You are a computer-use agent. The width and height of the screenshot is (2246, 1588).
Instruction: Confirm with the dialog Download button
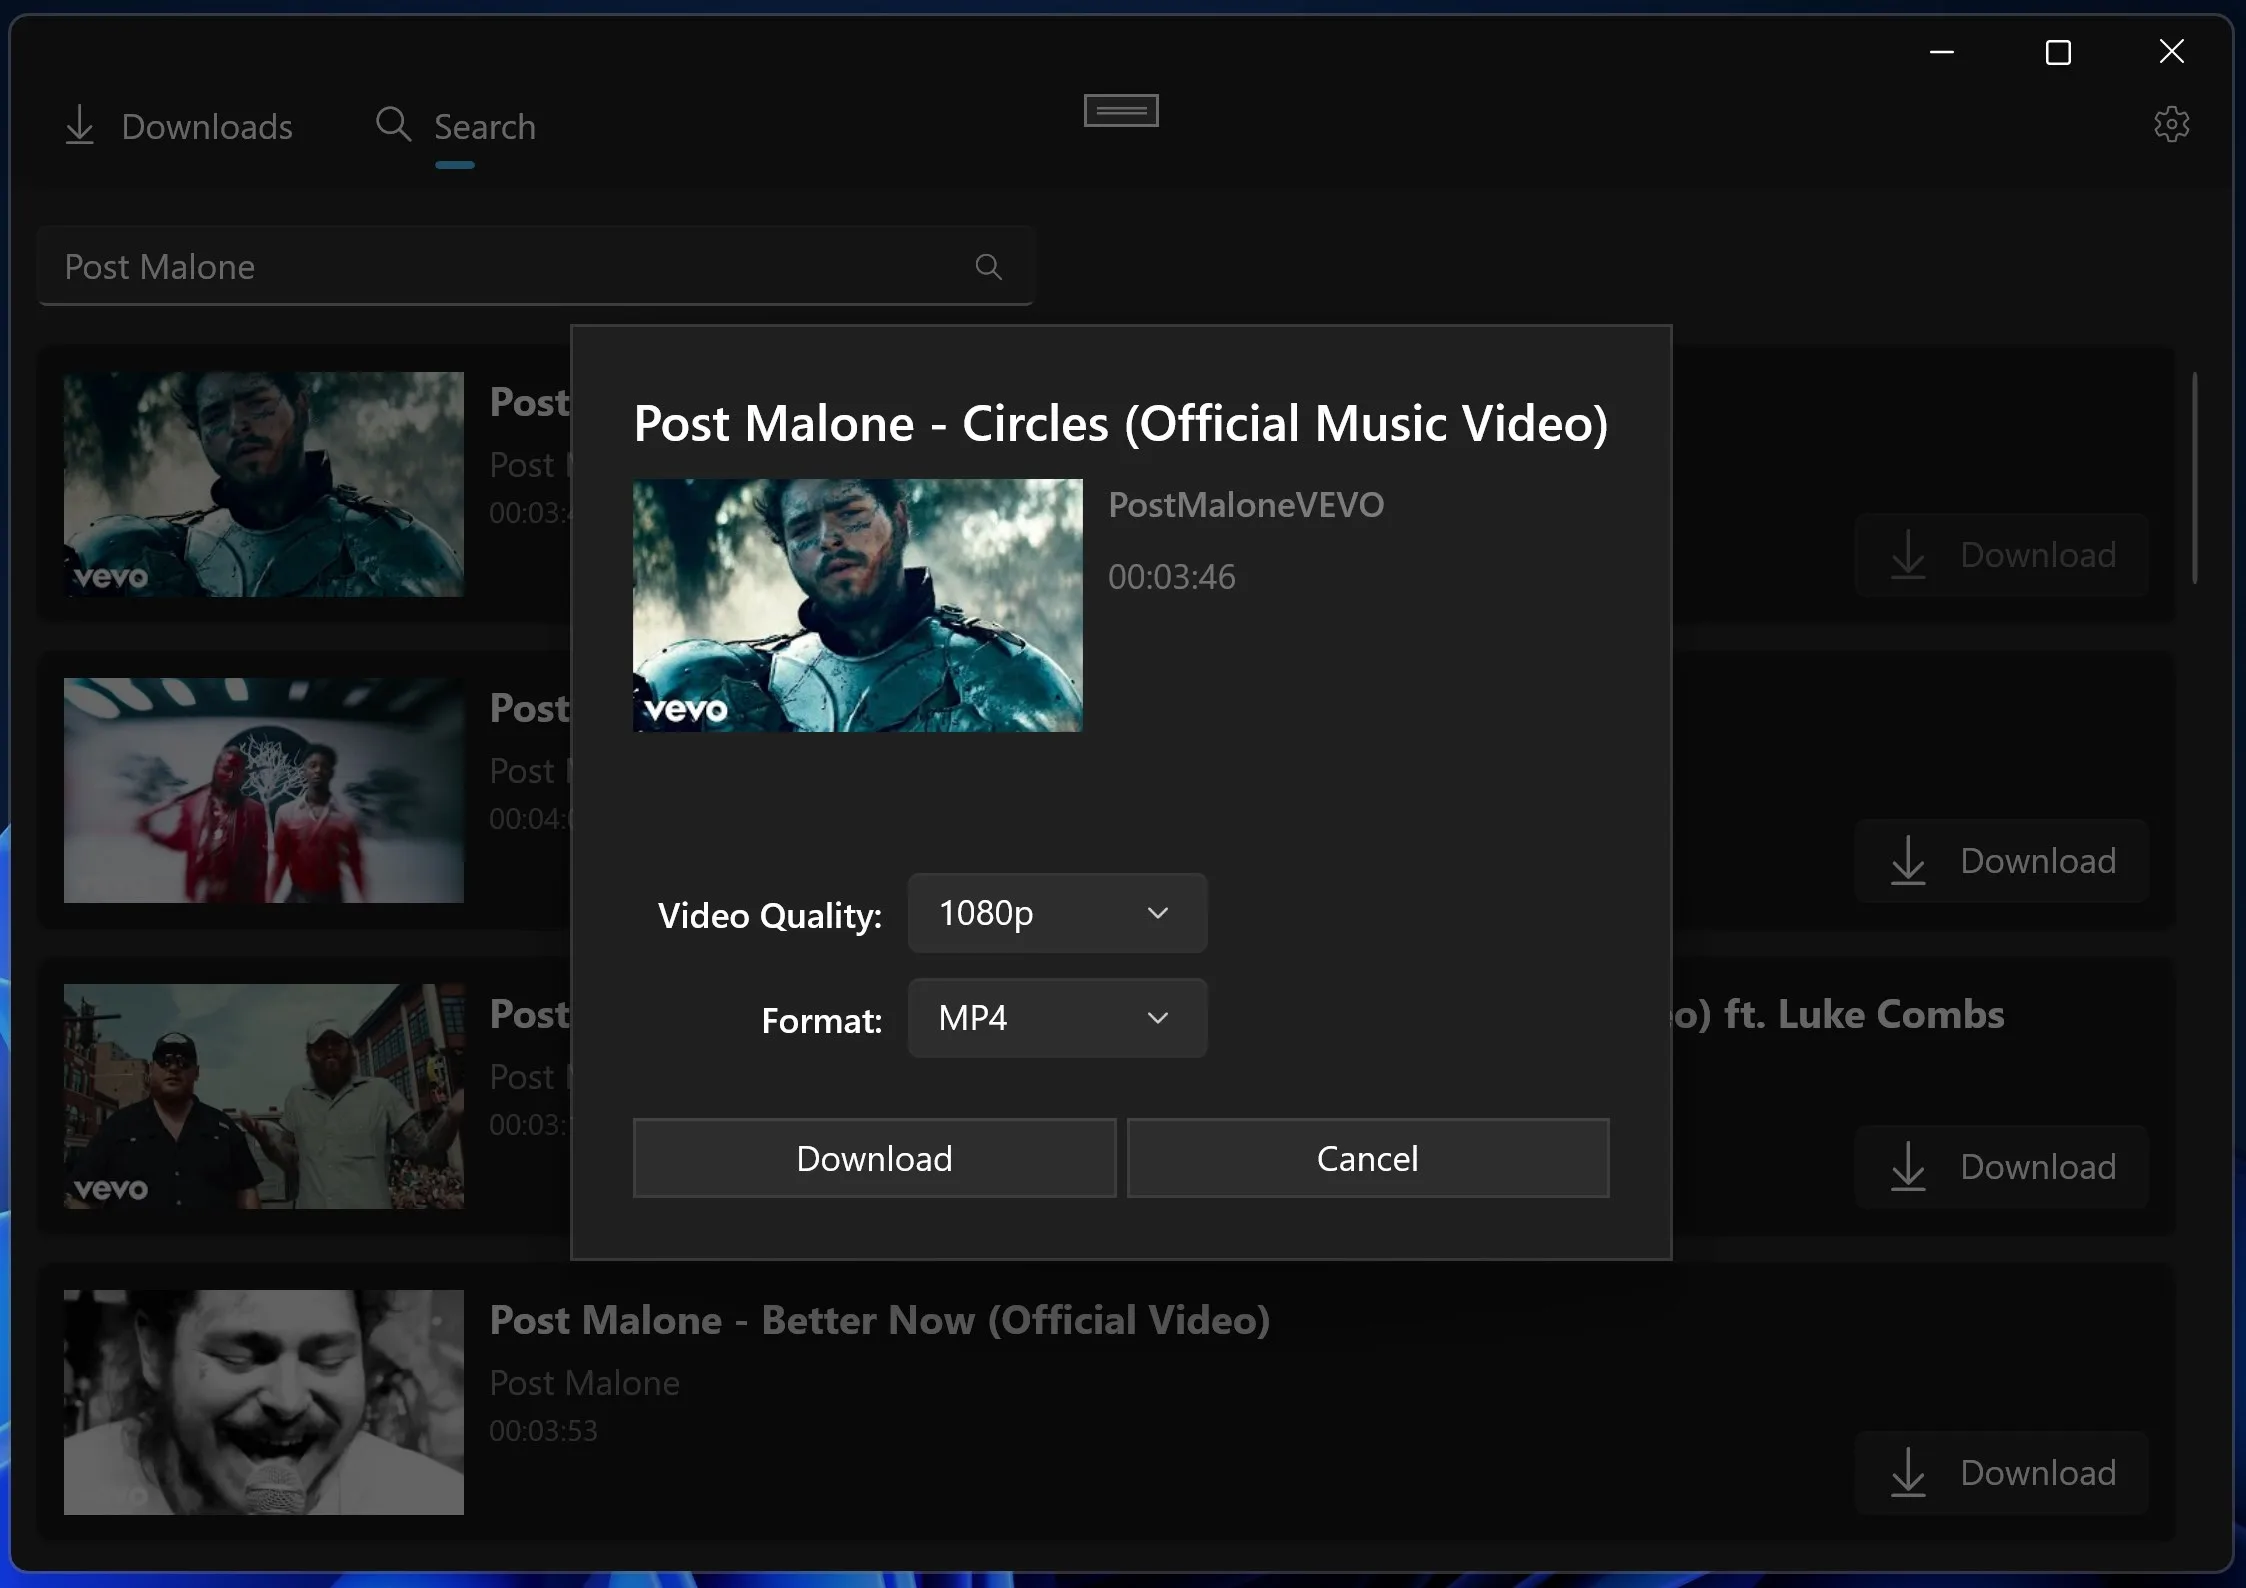874,1158
